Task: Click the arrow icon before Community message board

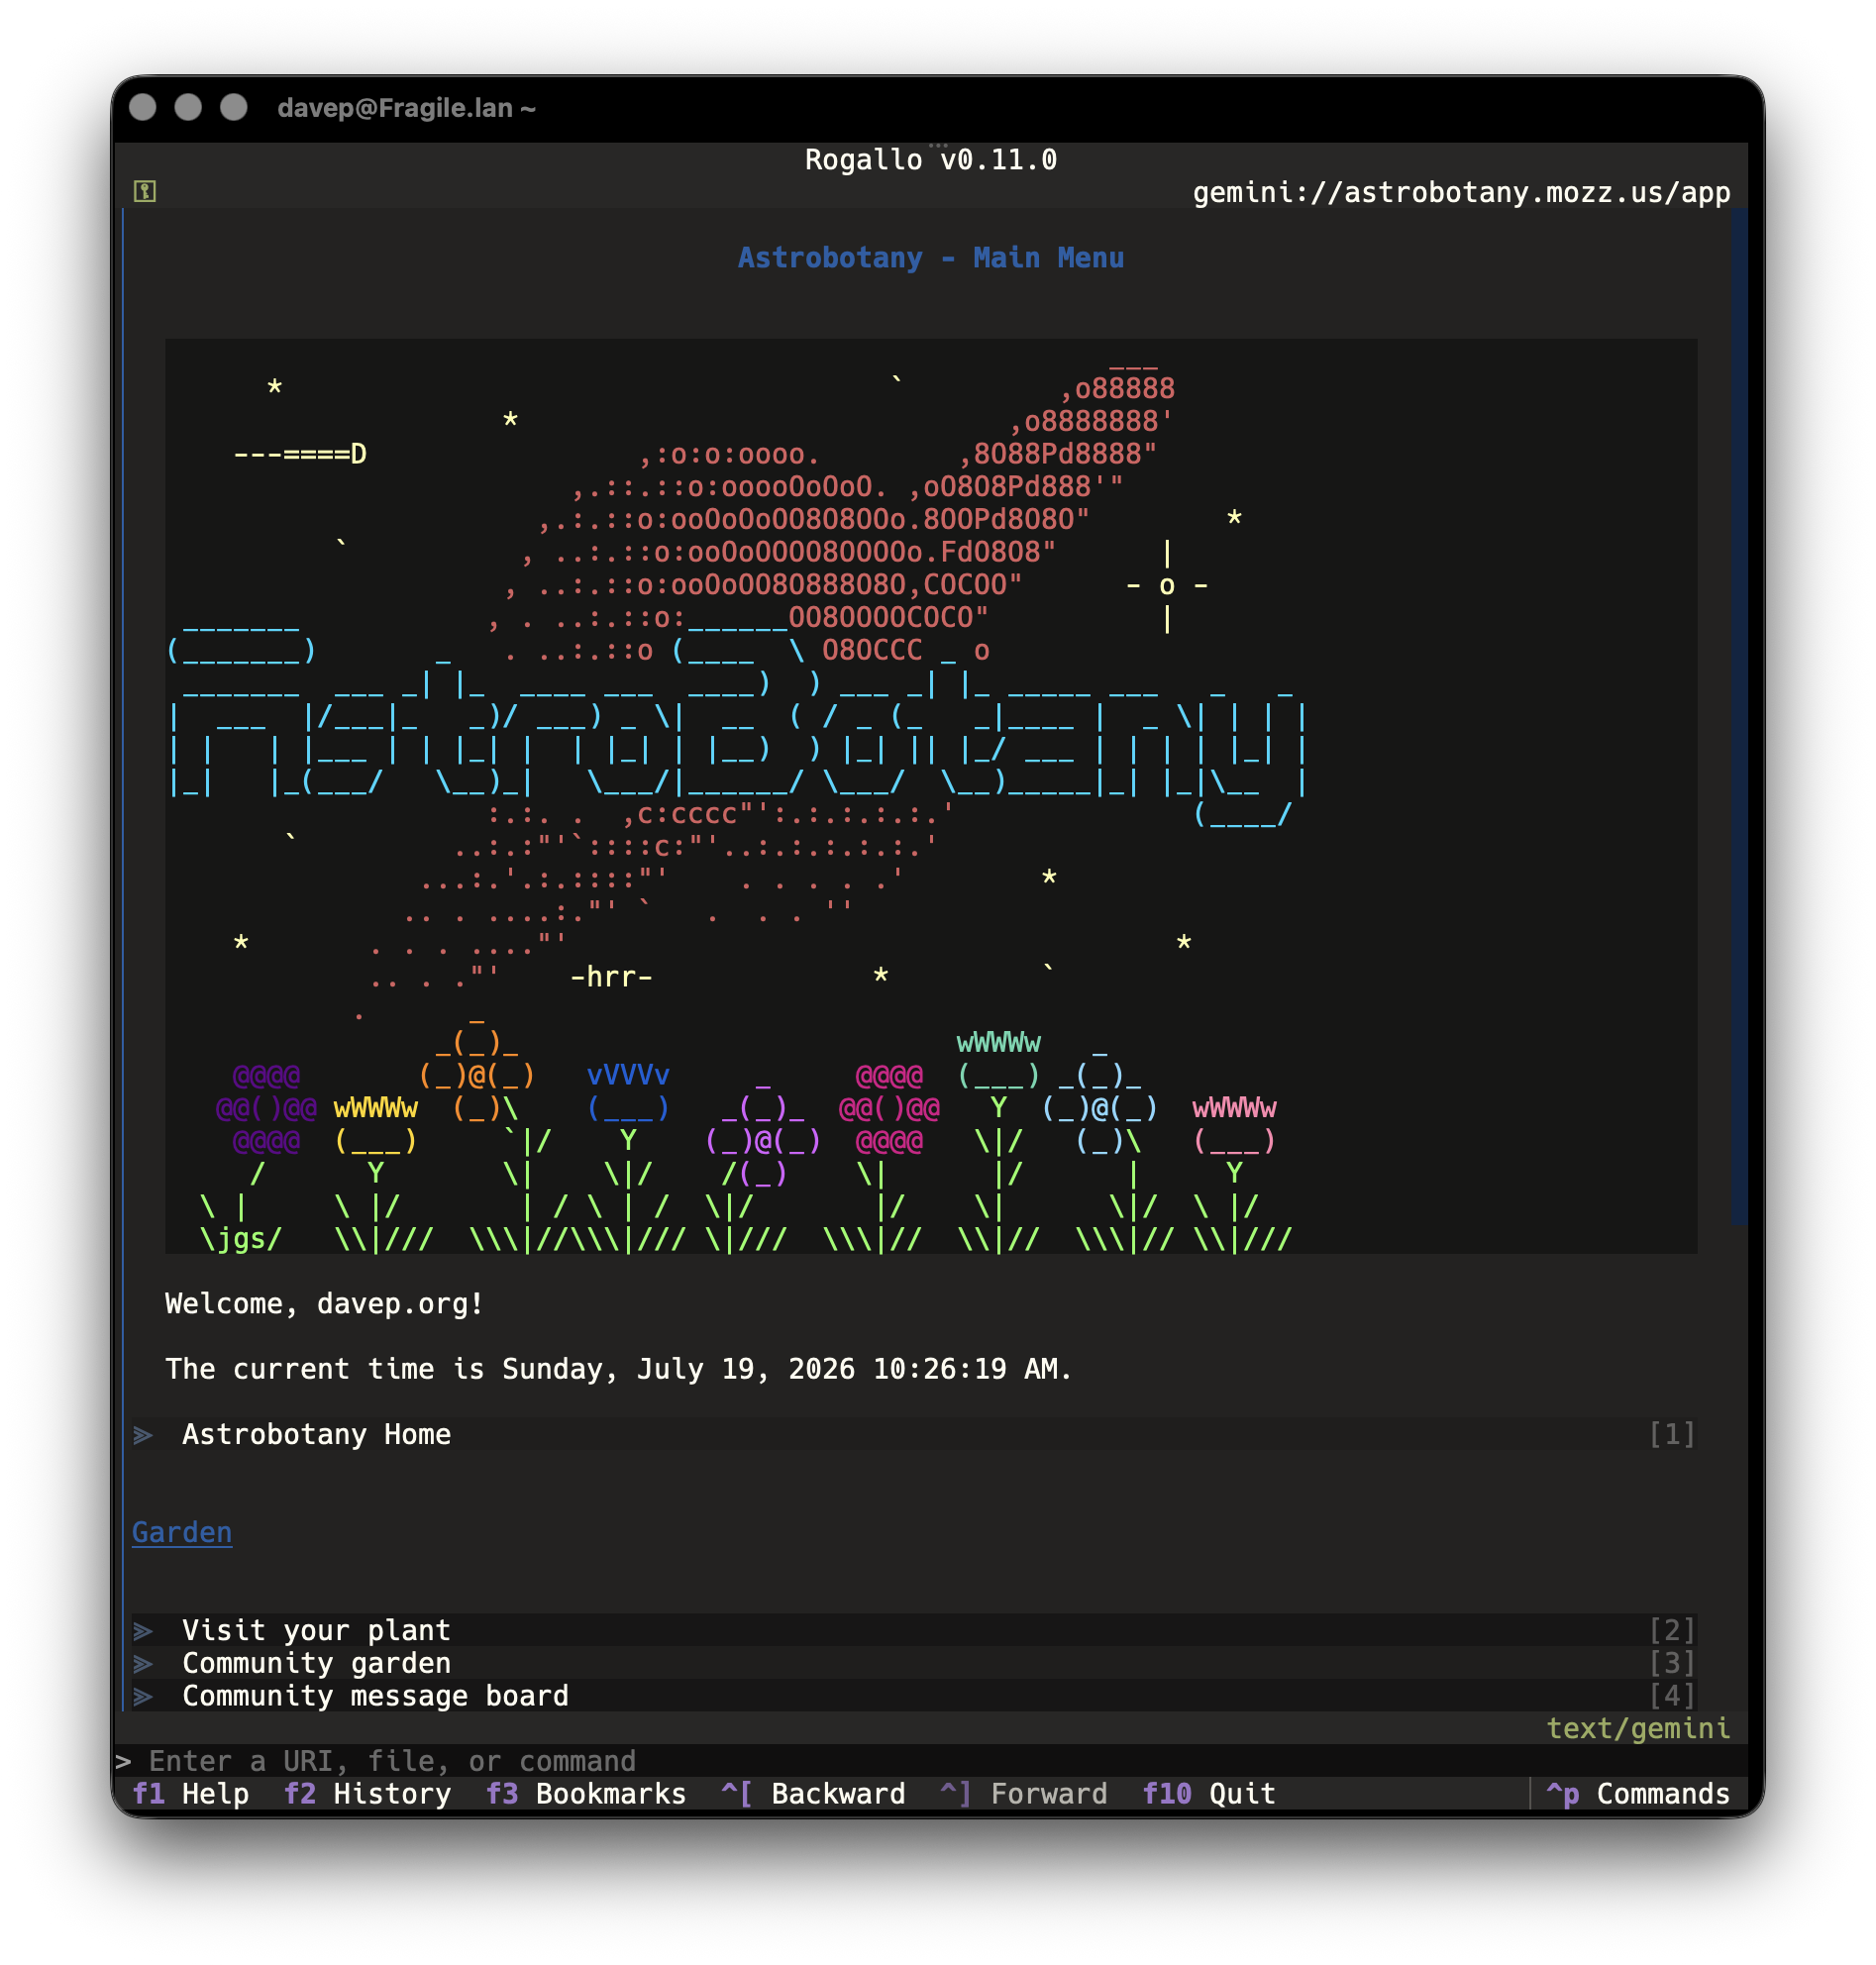Action: click(x=144, y=1696)
